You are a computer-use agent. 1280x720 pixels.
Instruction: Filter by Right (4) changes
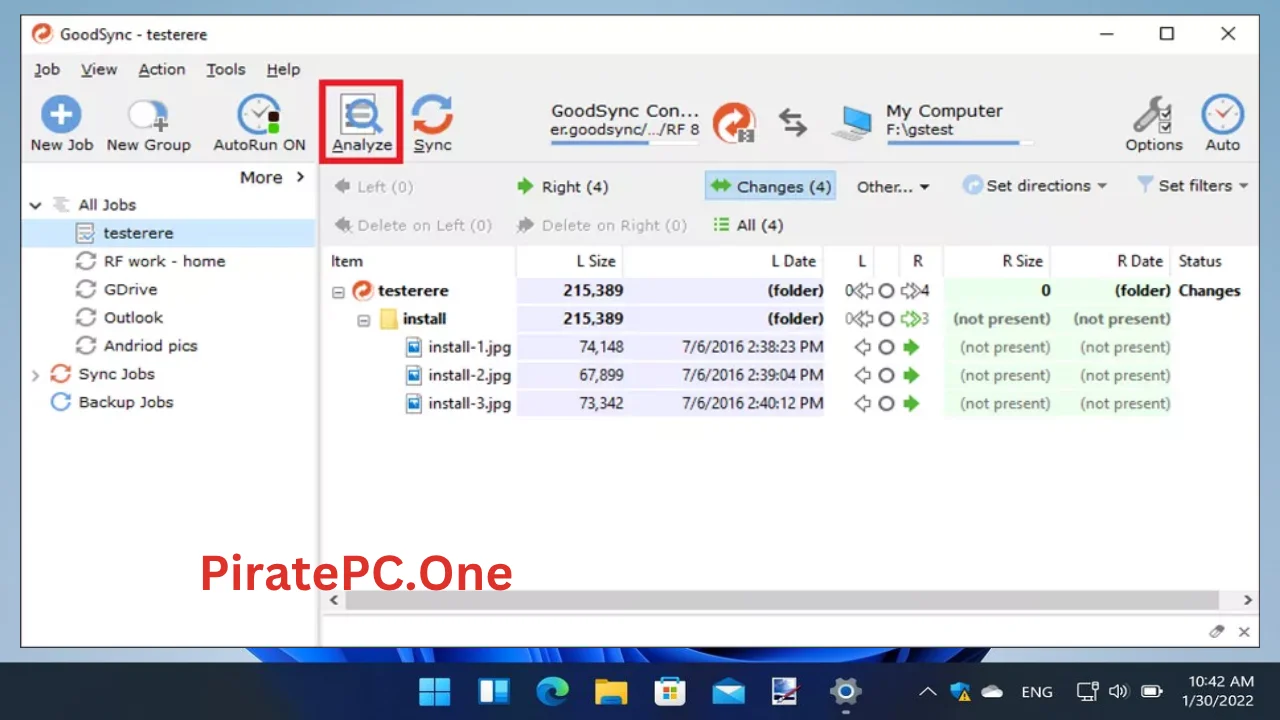562,187
